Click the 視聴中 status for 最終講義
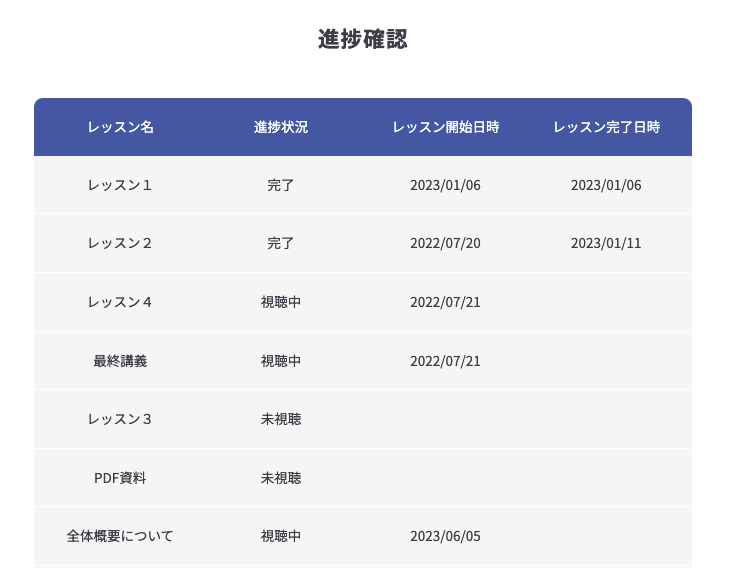The width and height of the screenshot is (731, 568). pos(281,361)
